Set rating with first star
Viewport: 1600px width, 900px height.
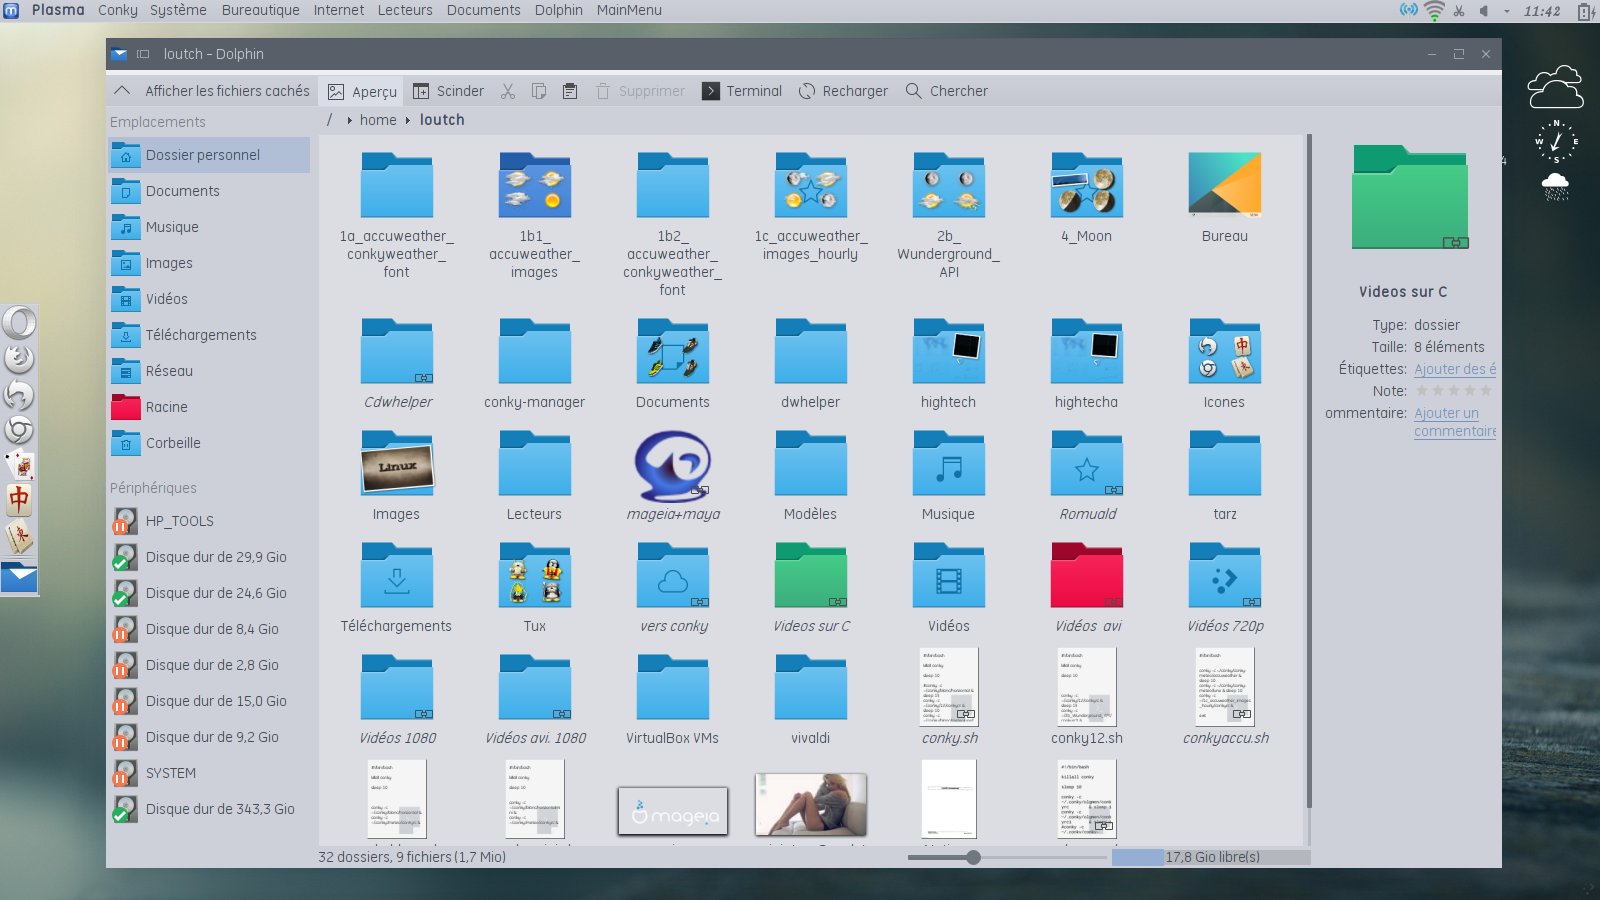[x=1422, y=391]
